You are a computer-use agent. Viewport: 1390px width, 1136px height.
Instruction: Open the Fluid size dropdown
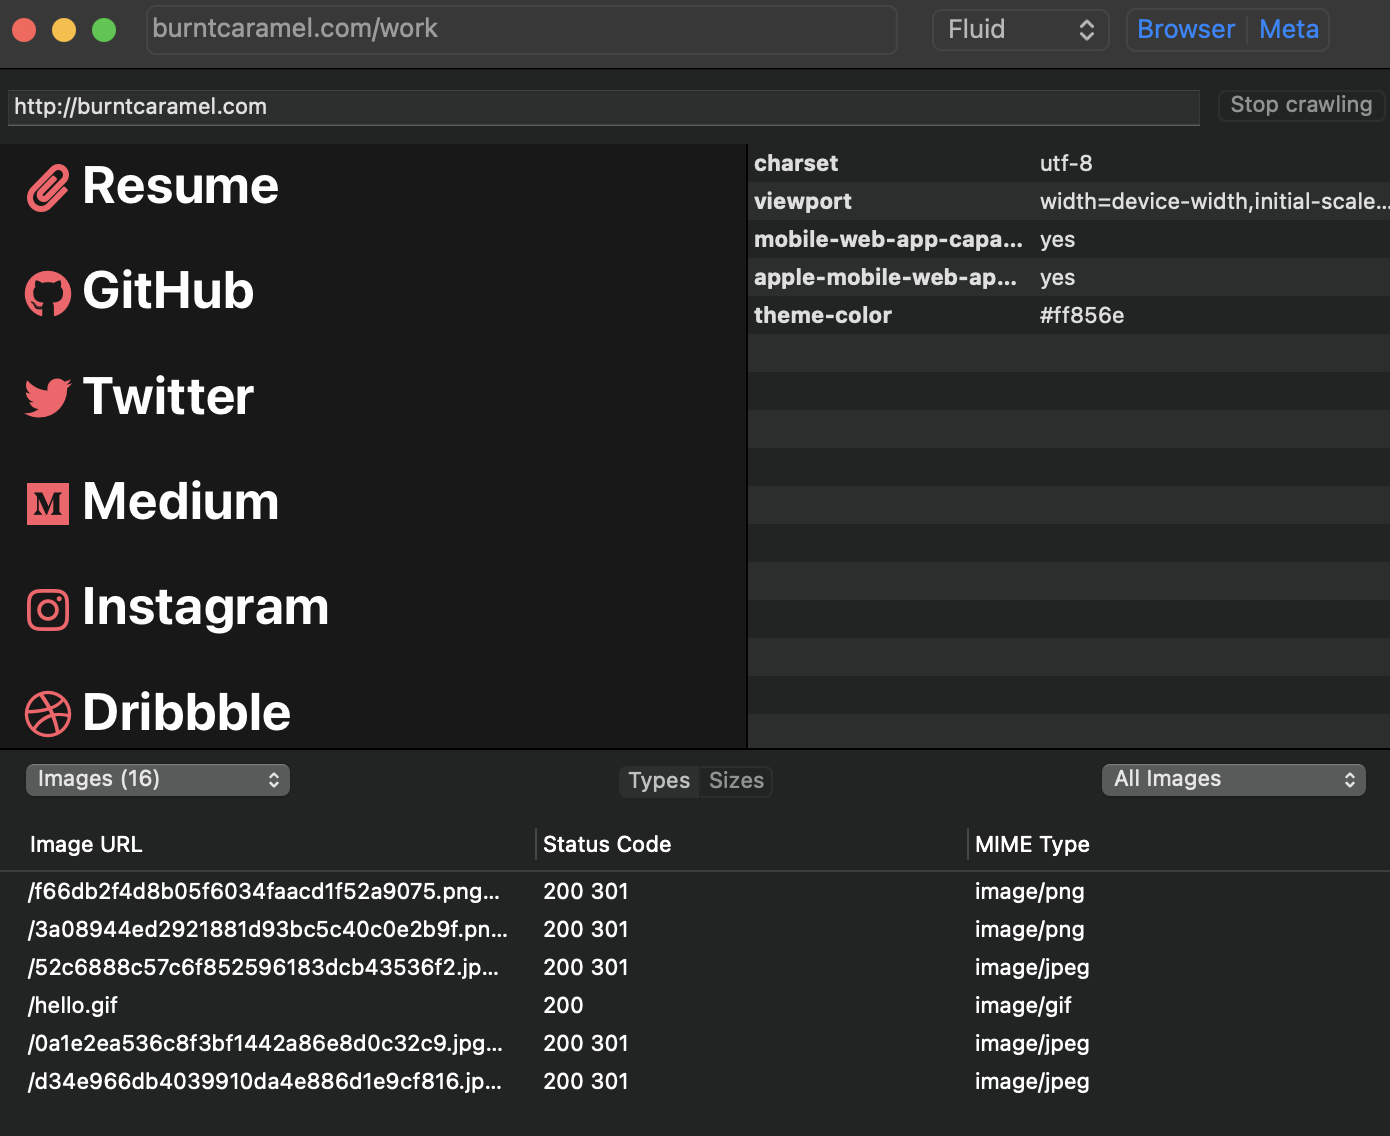[x=1020, y=29]
